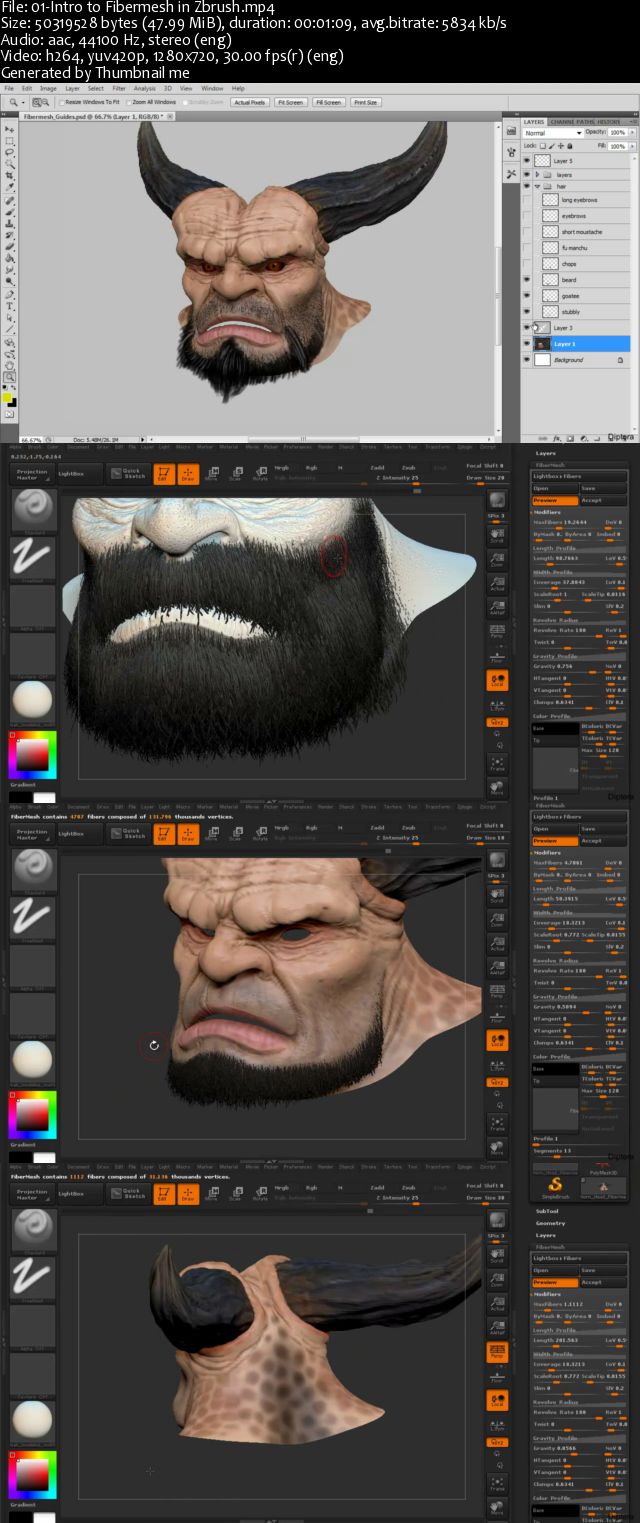This screenshot has width=640, height=1523.
Task: Switch to the PATHS tab in Photoshop
Action: [x=587, y=122]
